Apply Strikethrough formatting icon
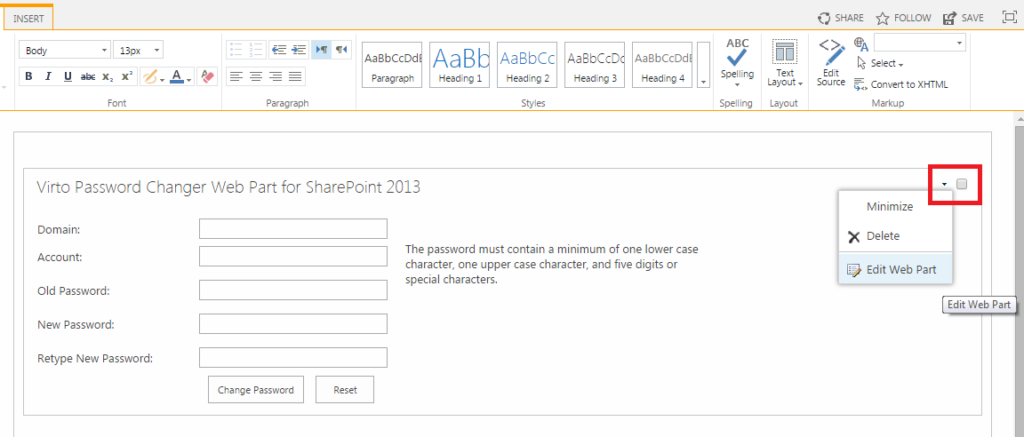 88,76
